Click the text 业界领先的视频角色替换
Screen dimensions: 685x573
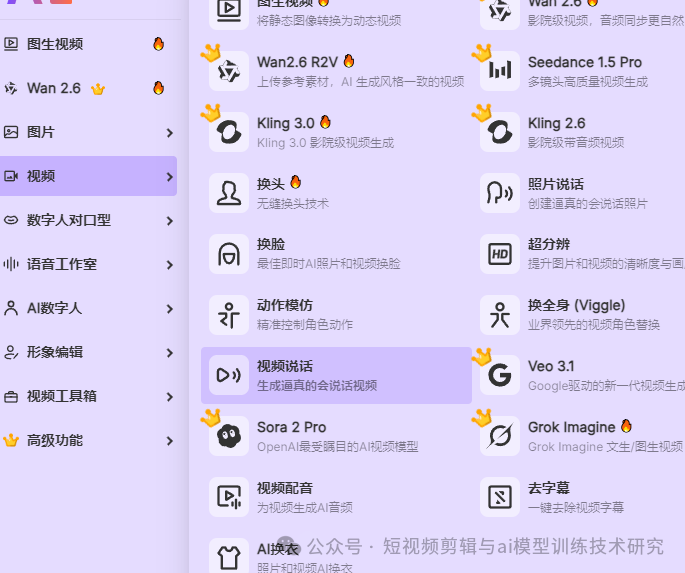pyautogui.click(x=594, y=325)
